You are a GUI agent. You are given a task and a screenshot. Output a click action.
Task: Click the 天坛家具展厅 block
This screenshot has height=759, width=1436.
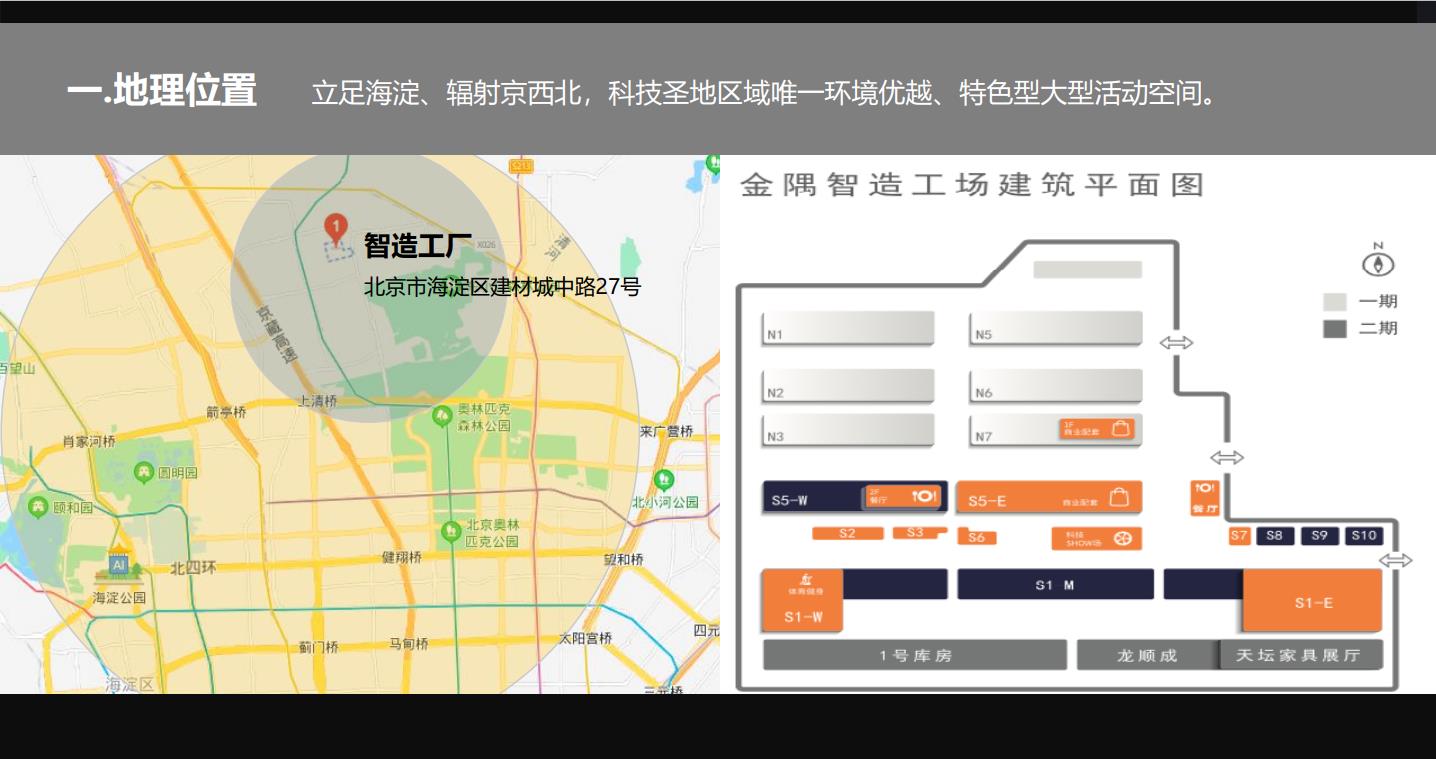(1301, 656)
